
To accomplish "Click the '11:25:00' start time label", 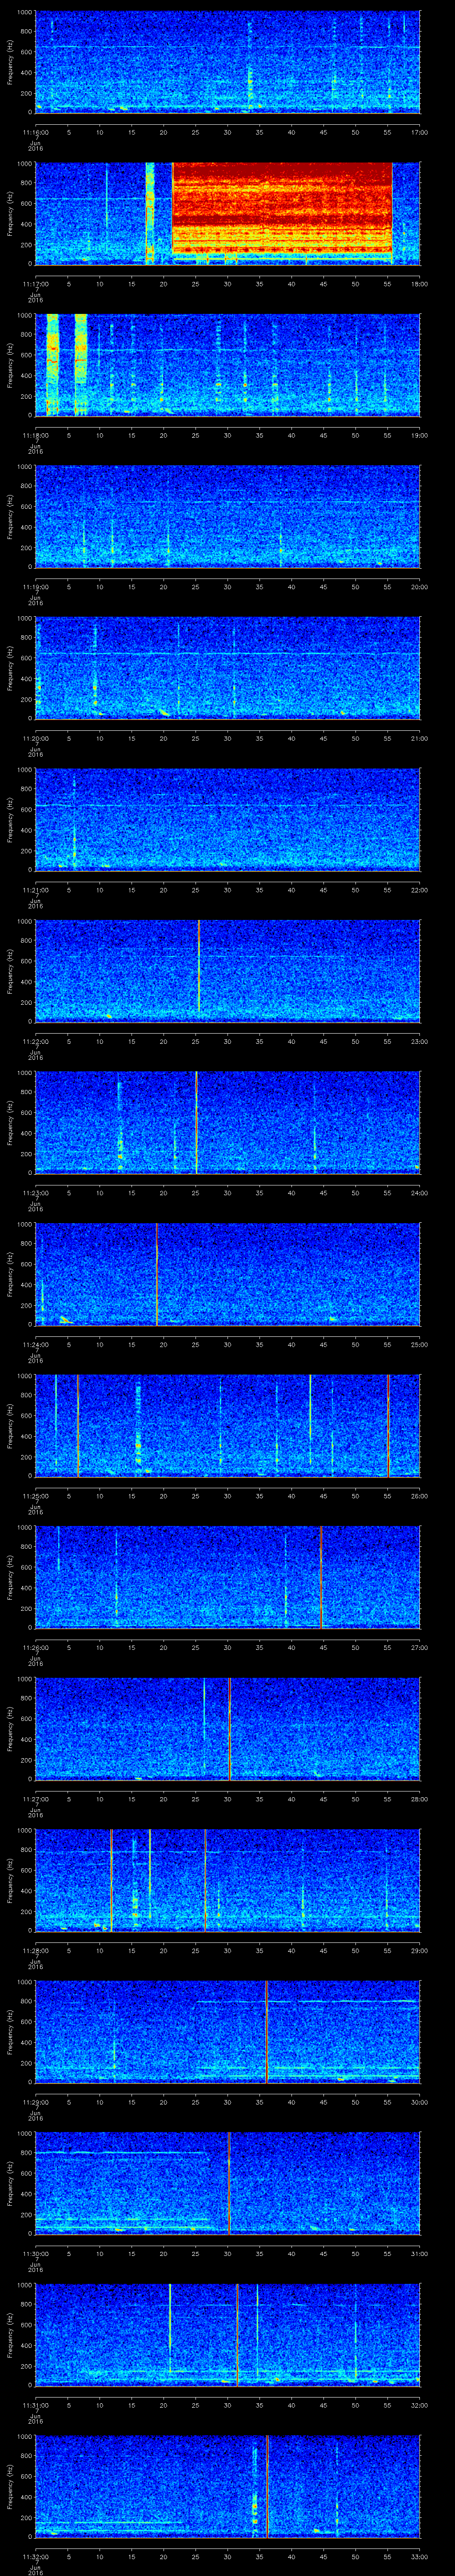I will 36,1495.
